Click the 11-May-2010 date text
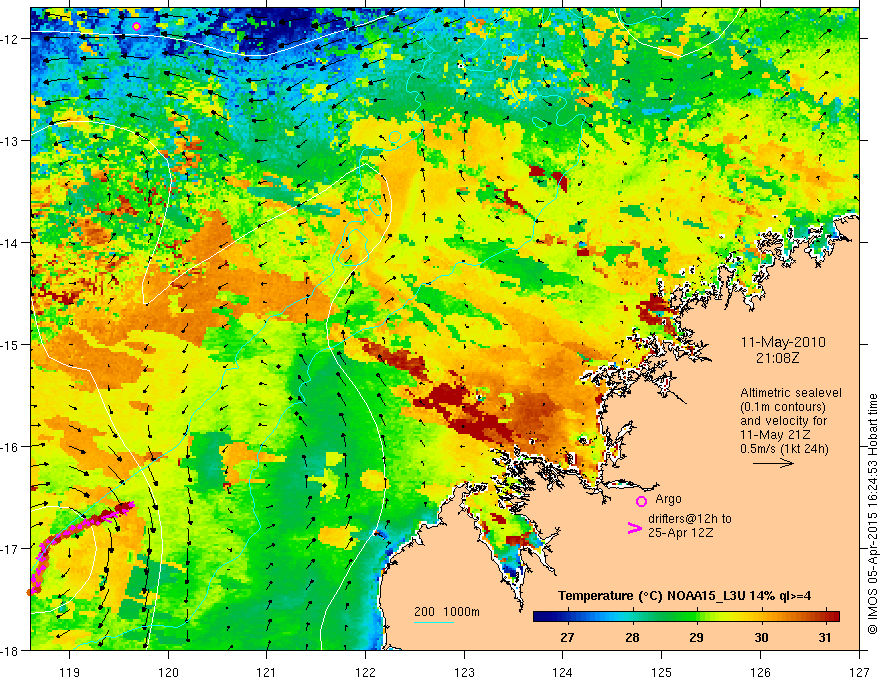The height and width of the screenshot is (680, 880). pos(783,342)
